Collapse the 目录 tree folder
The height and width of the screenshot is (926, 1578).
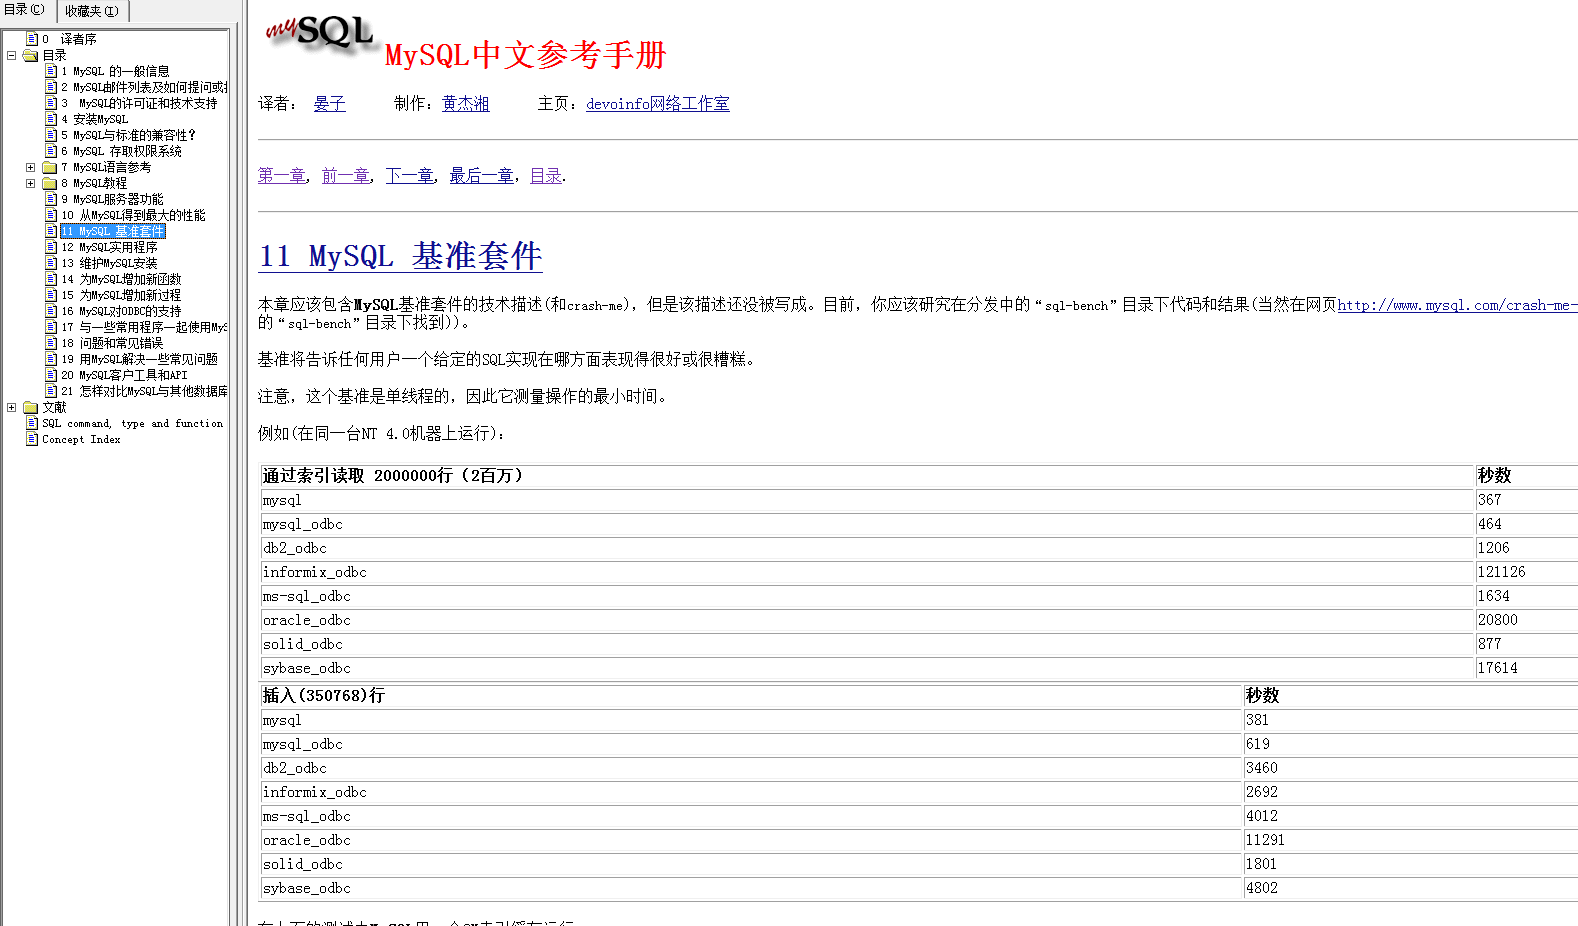(12, 55)
